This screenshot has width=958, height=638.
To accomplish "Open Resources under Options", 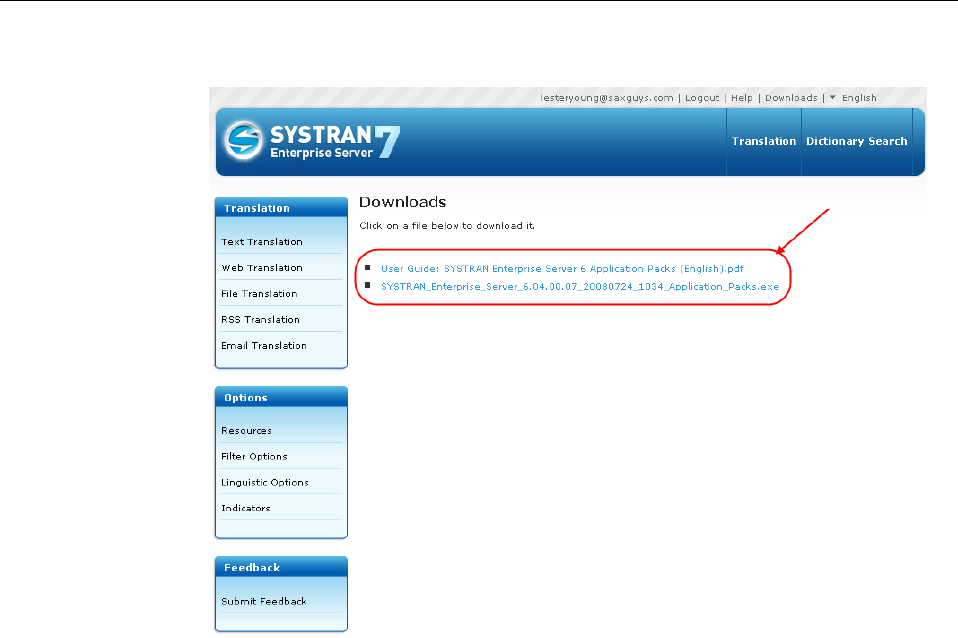I will (x=246, y=431).
